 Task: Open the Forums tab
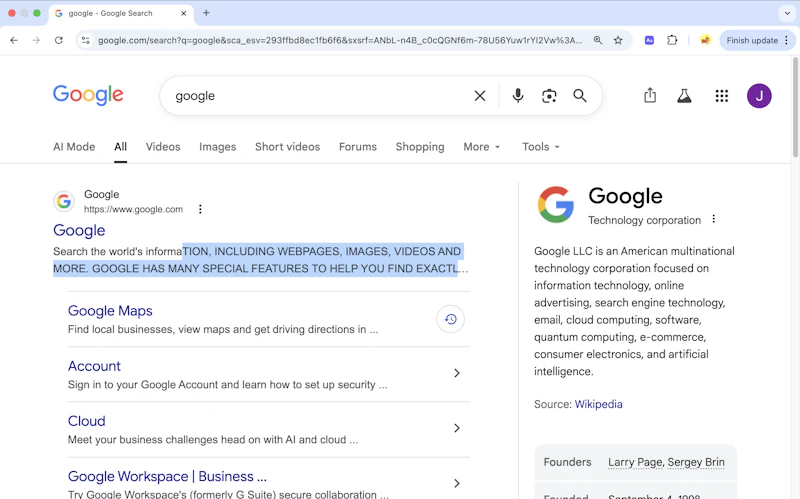pos(358,146)
